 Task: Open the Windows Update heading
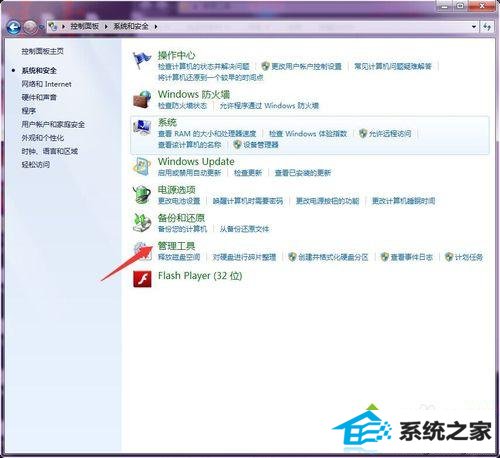click(x=196, y=162)
